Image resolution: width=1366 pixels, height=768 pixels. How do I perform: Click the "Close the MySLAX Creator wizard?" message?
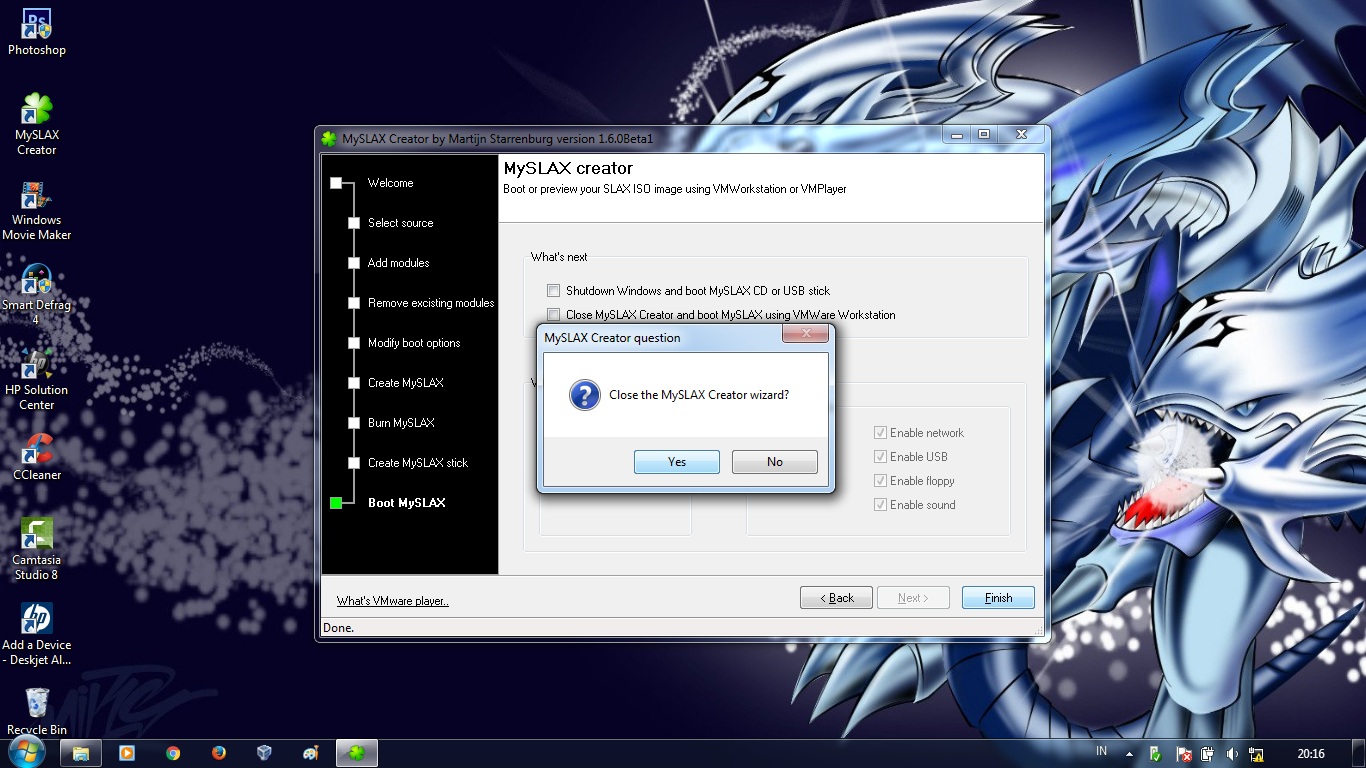[x=699, y=395]
